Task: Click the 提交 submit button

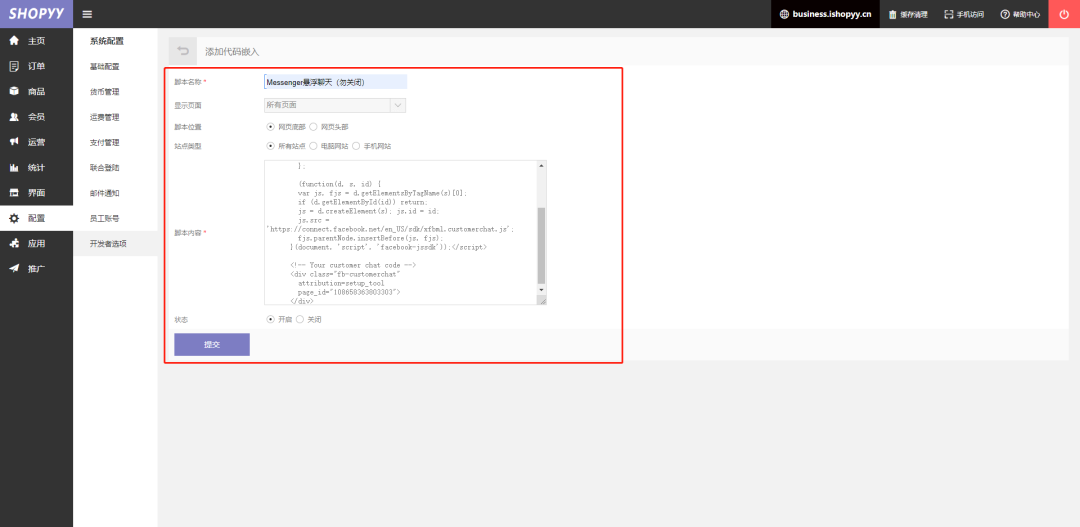Action: (212, 344)
